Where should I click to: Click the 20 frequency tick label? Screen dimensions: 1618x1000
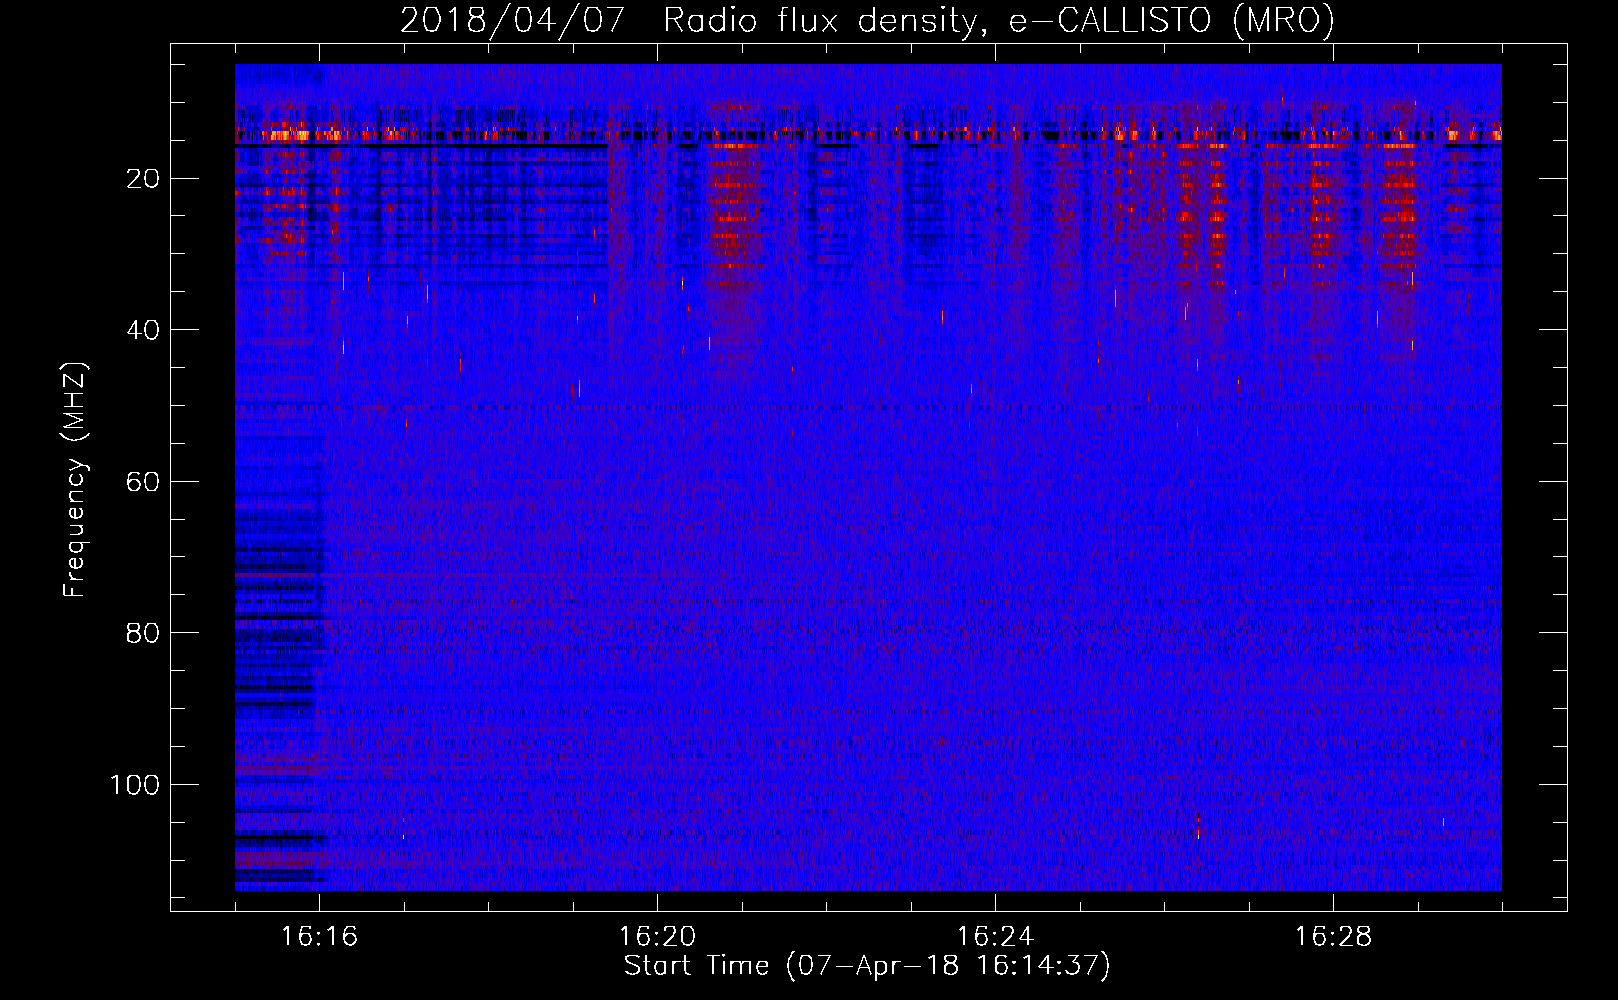pos(143,179)
